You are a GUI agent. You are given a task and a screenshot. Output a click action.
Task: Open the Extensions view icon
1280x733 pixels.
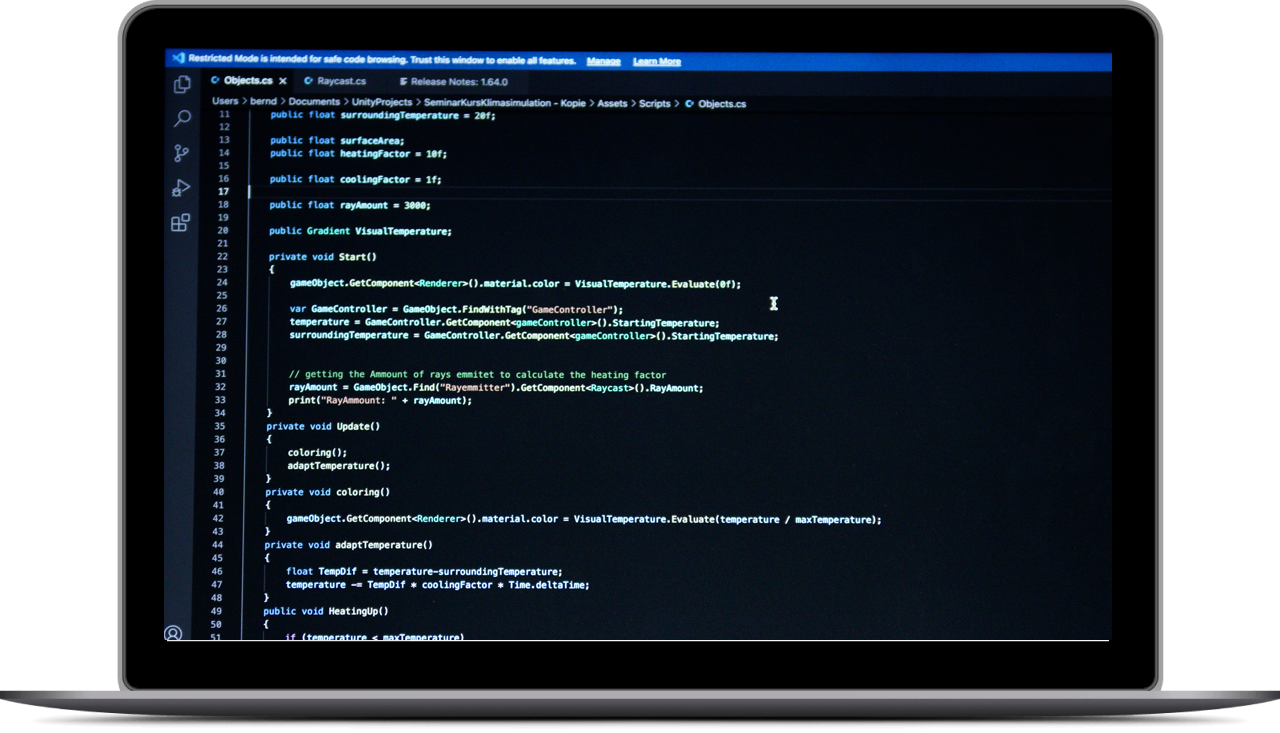(180, 223)
